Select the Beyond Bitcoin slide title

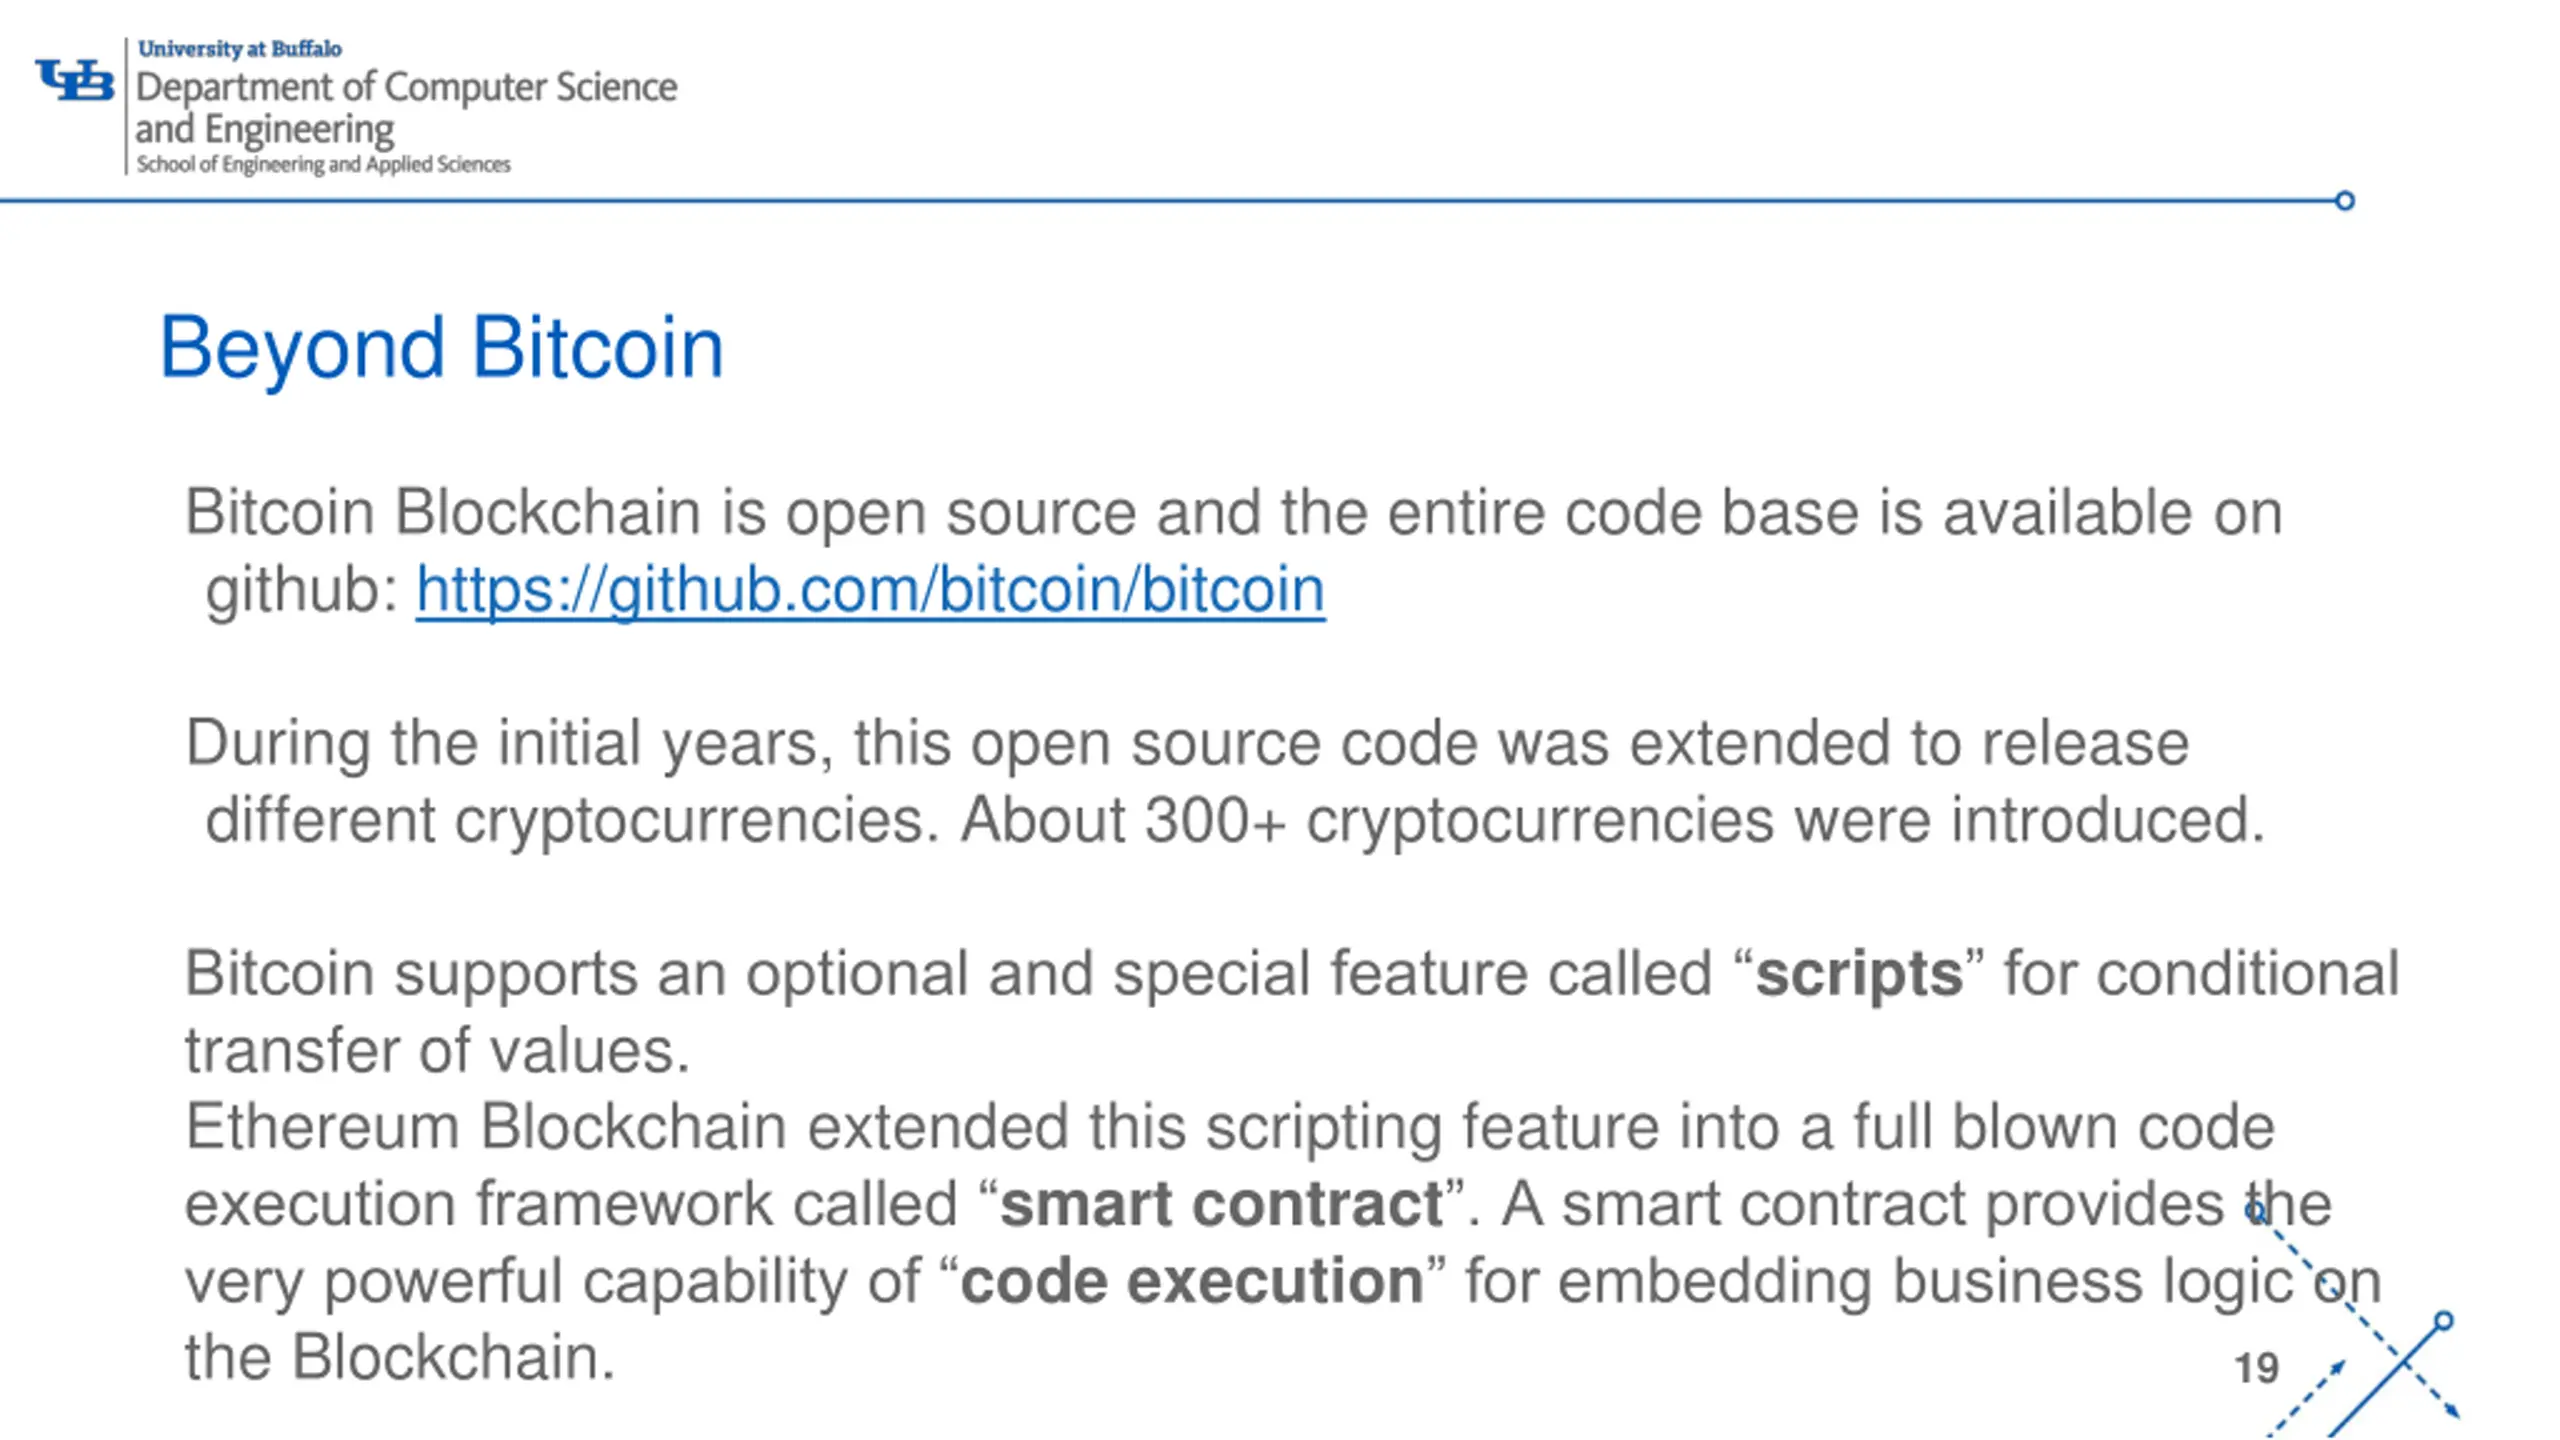pos(441,348)
